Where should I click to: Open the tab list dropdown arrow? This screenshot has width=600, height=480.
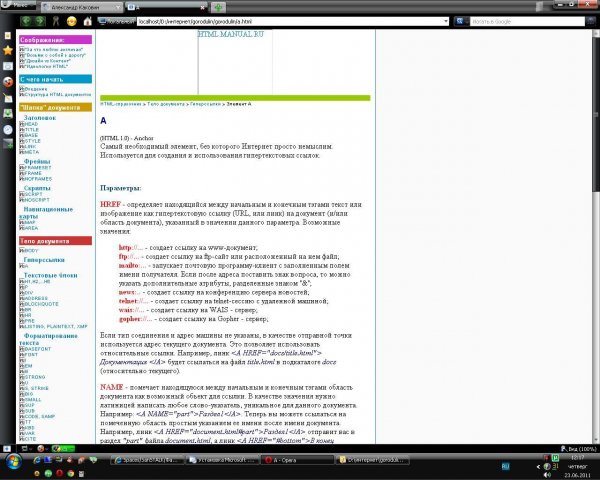click(540, 7)
